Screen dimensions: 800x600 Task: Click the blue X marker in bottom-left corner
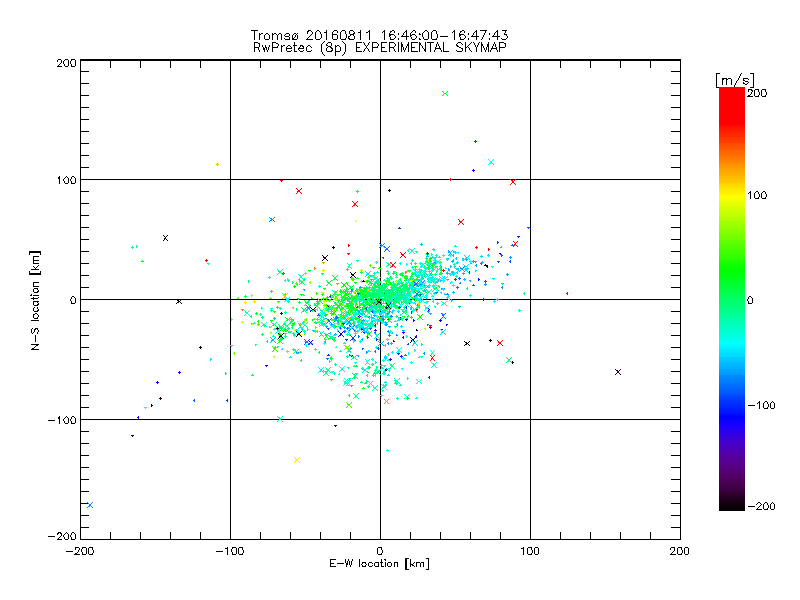pyautogui.click(x=90, y=505)
